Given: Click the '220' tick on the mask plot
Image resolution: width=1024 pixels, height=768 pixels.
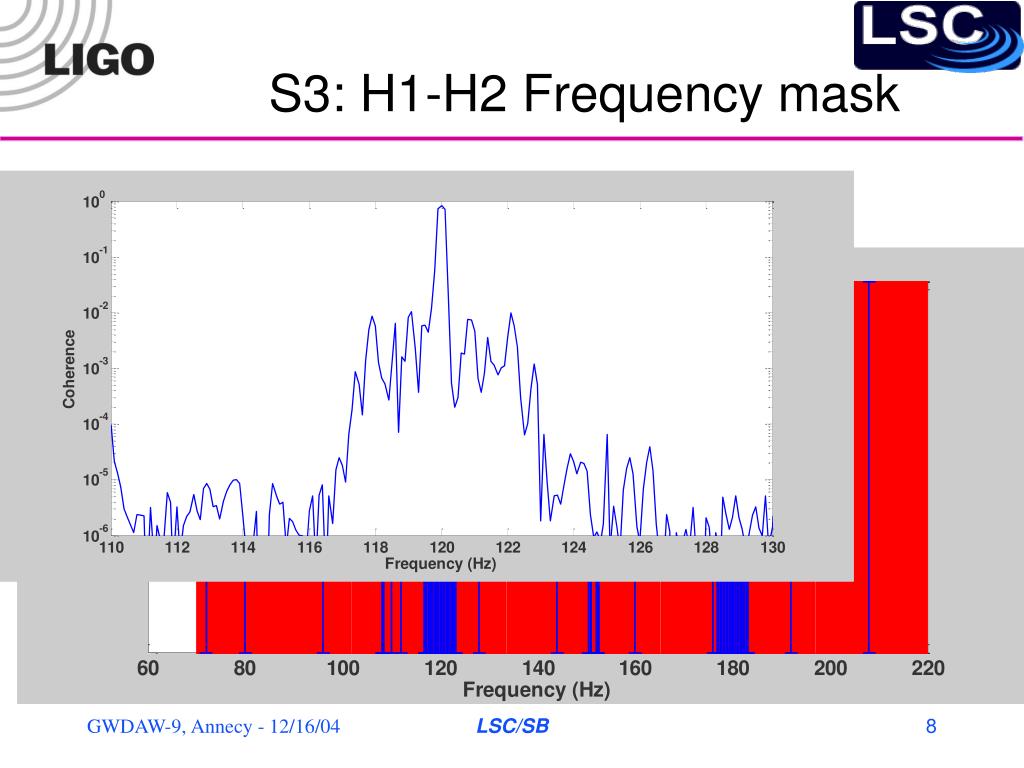Looking at the screenshot, I should pos(928,668).
